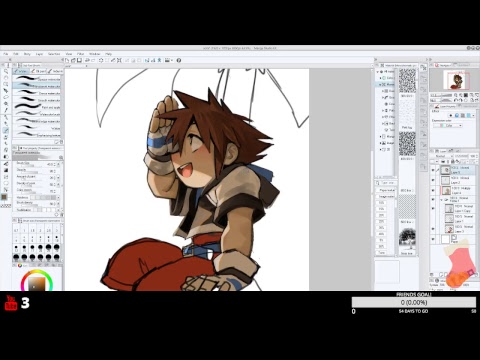The height and width of the screenshot is (360, 480).
Task: Click the Open file icon in the toolbar
Action: 73,60
